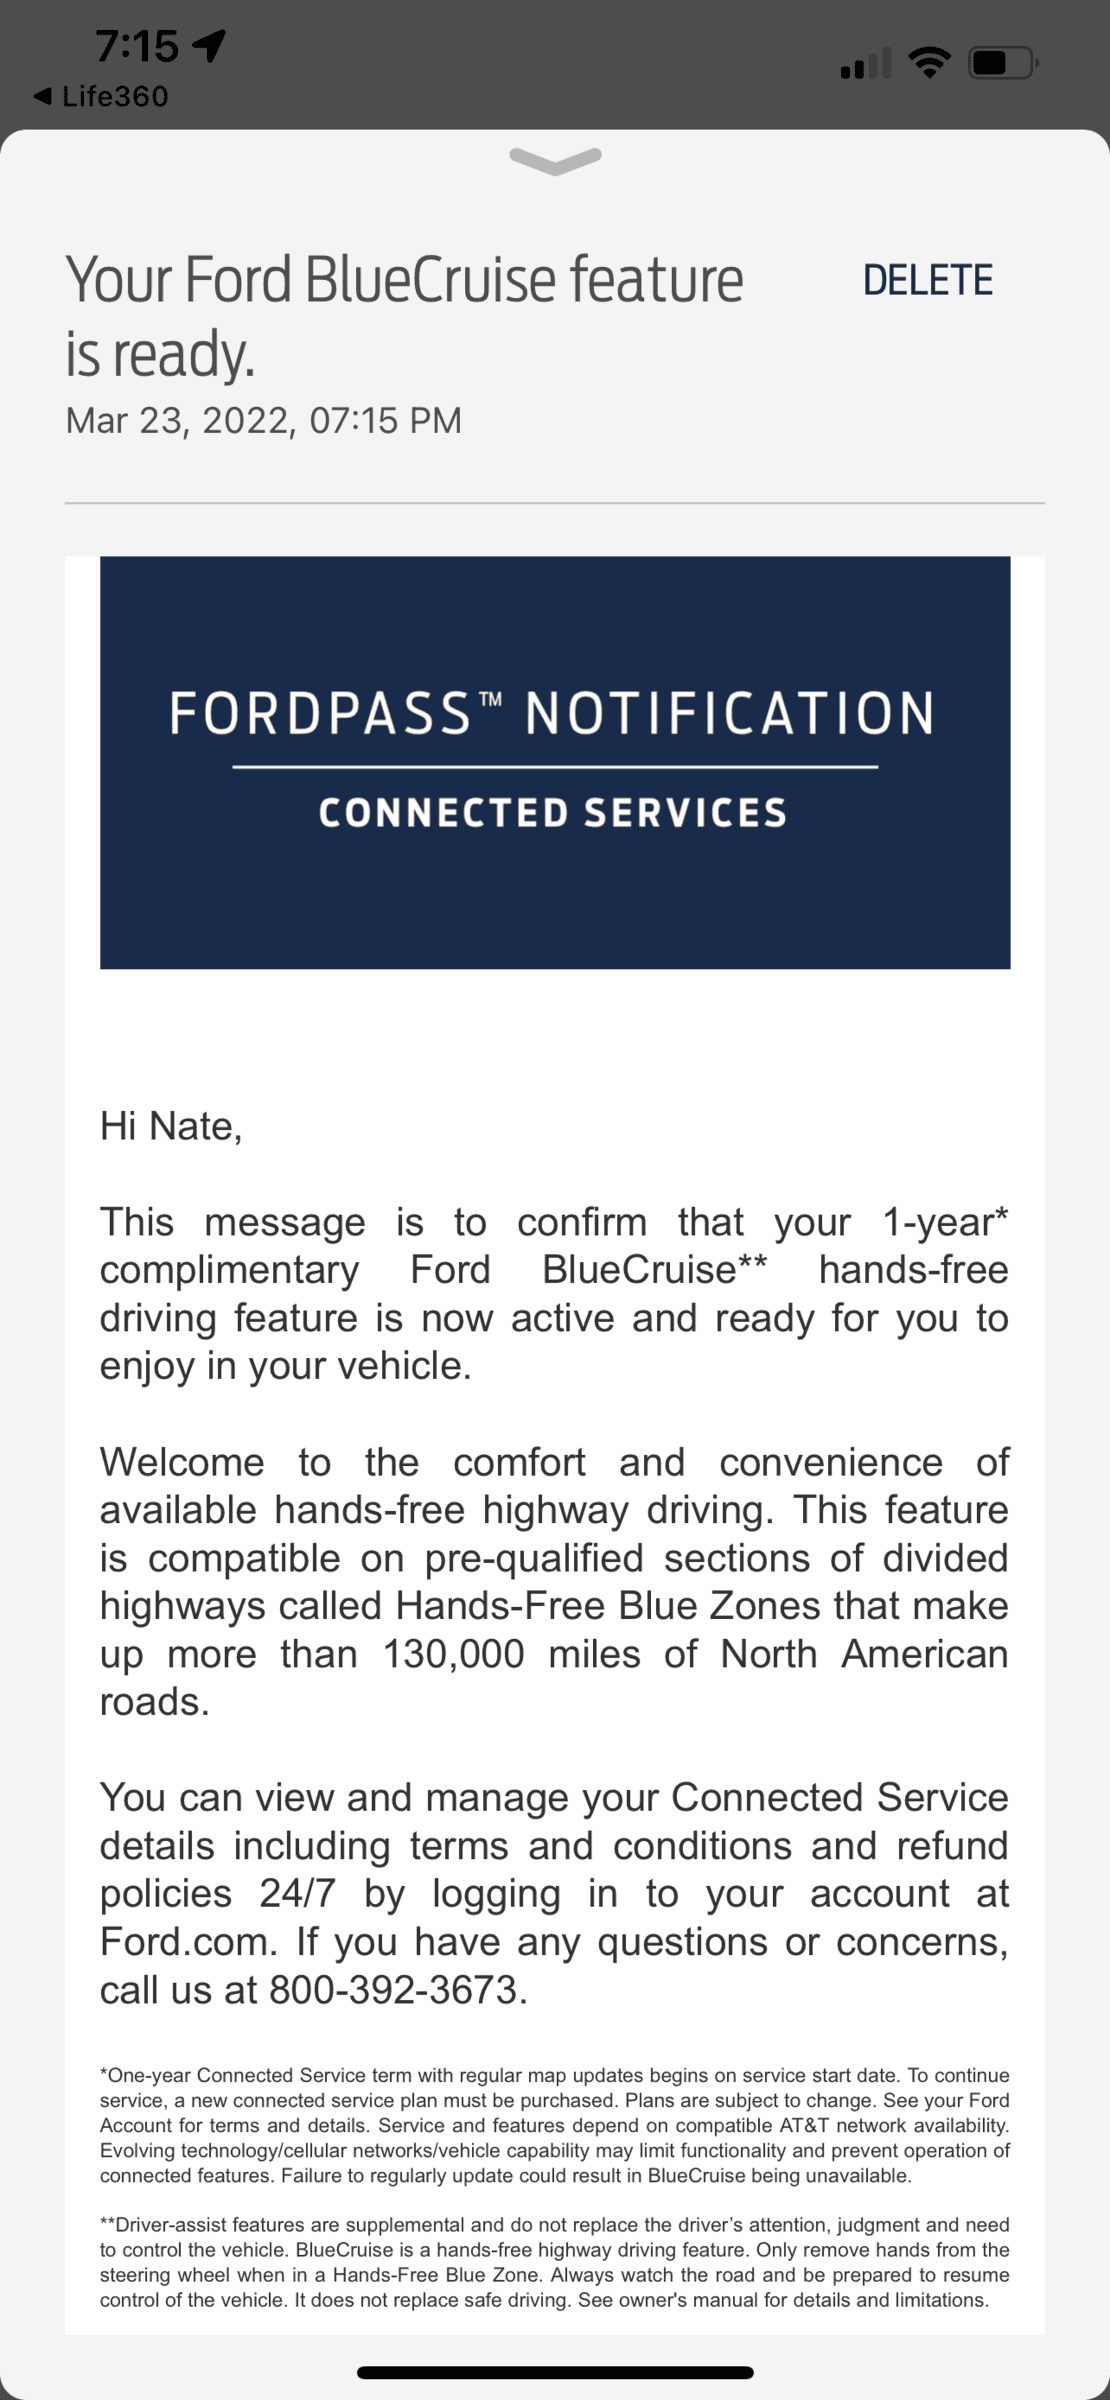Tap the Hands-Free Blue Zones paragraph
The width and height of the screenshot is (1110, 2400).
click(x=554, y=1582)
